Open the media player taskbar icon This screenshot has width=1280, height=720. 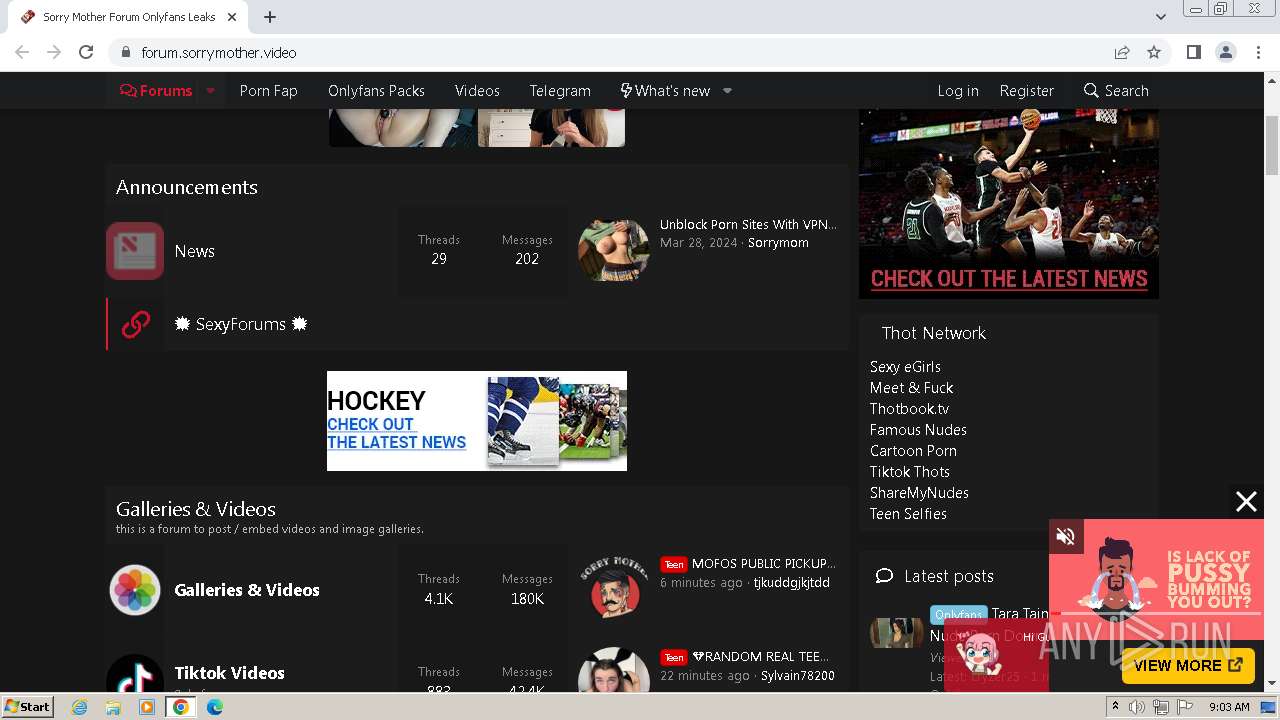point(147,707)
